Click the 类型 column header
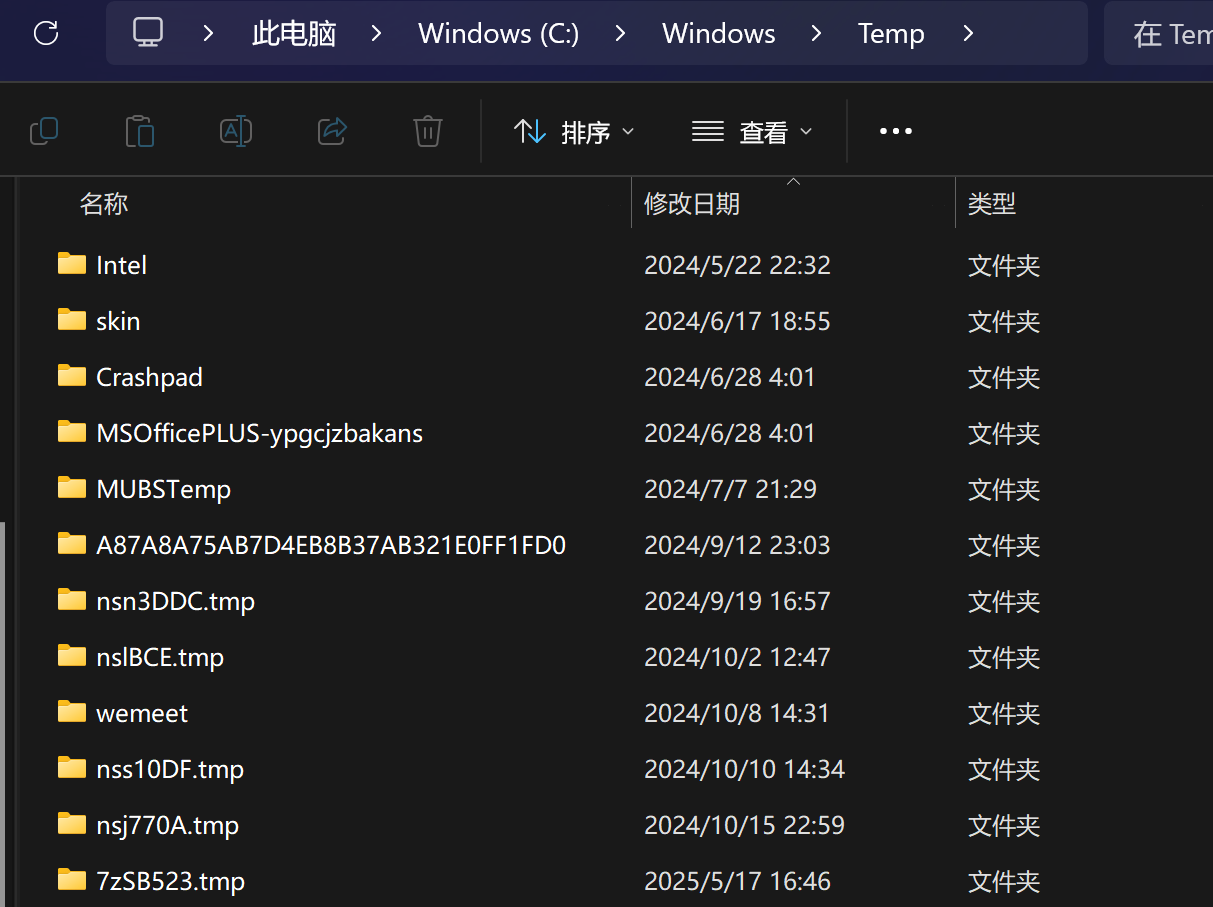Screen dimensions: 1213x907 [x=991, y=203]
